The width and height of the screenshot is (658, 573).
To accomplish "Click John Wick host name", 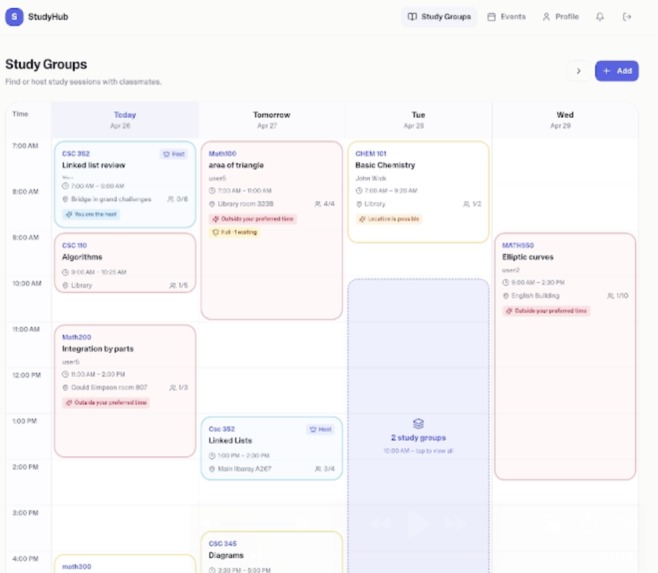I will click(x=371, y=178).
